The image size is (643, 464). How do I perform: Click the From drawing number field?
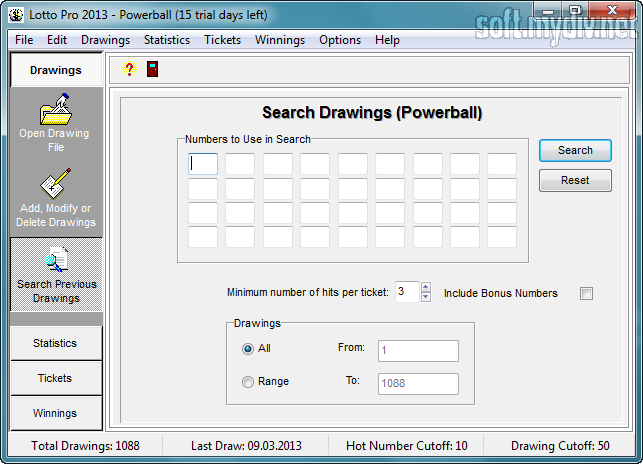pyautogui.click(x=418, y=351)
